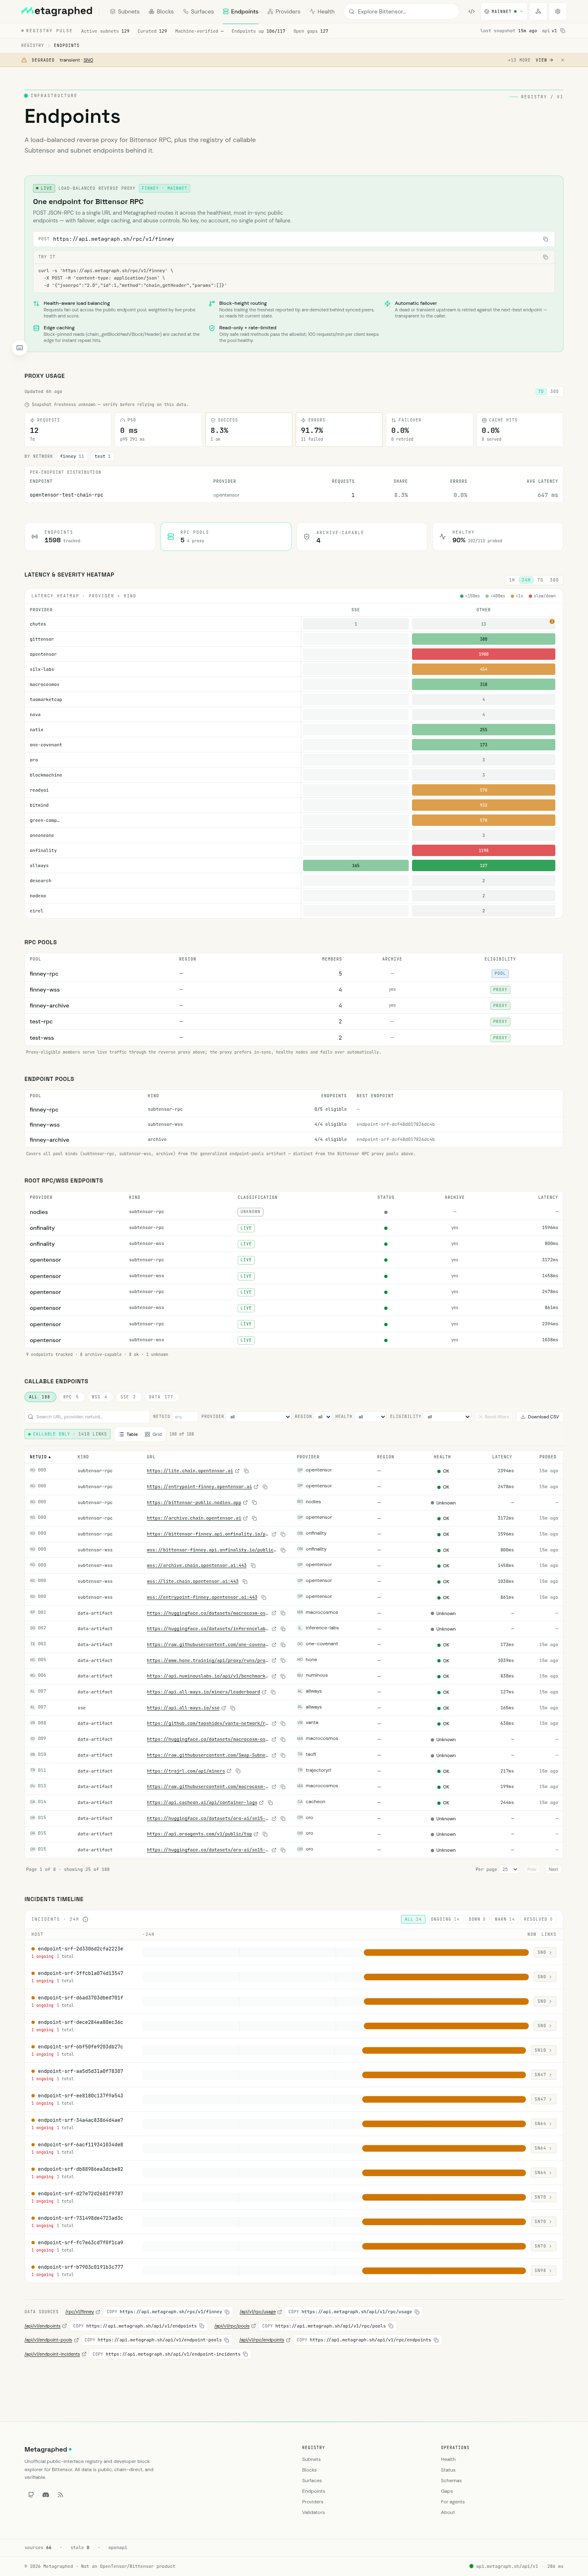Screen dimensions: 588x2576
Task: Select the DATA 177 endpoints tab
Action: tap(161, 1397)
